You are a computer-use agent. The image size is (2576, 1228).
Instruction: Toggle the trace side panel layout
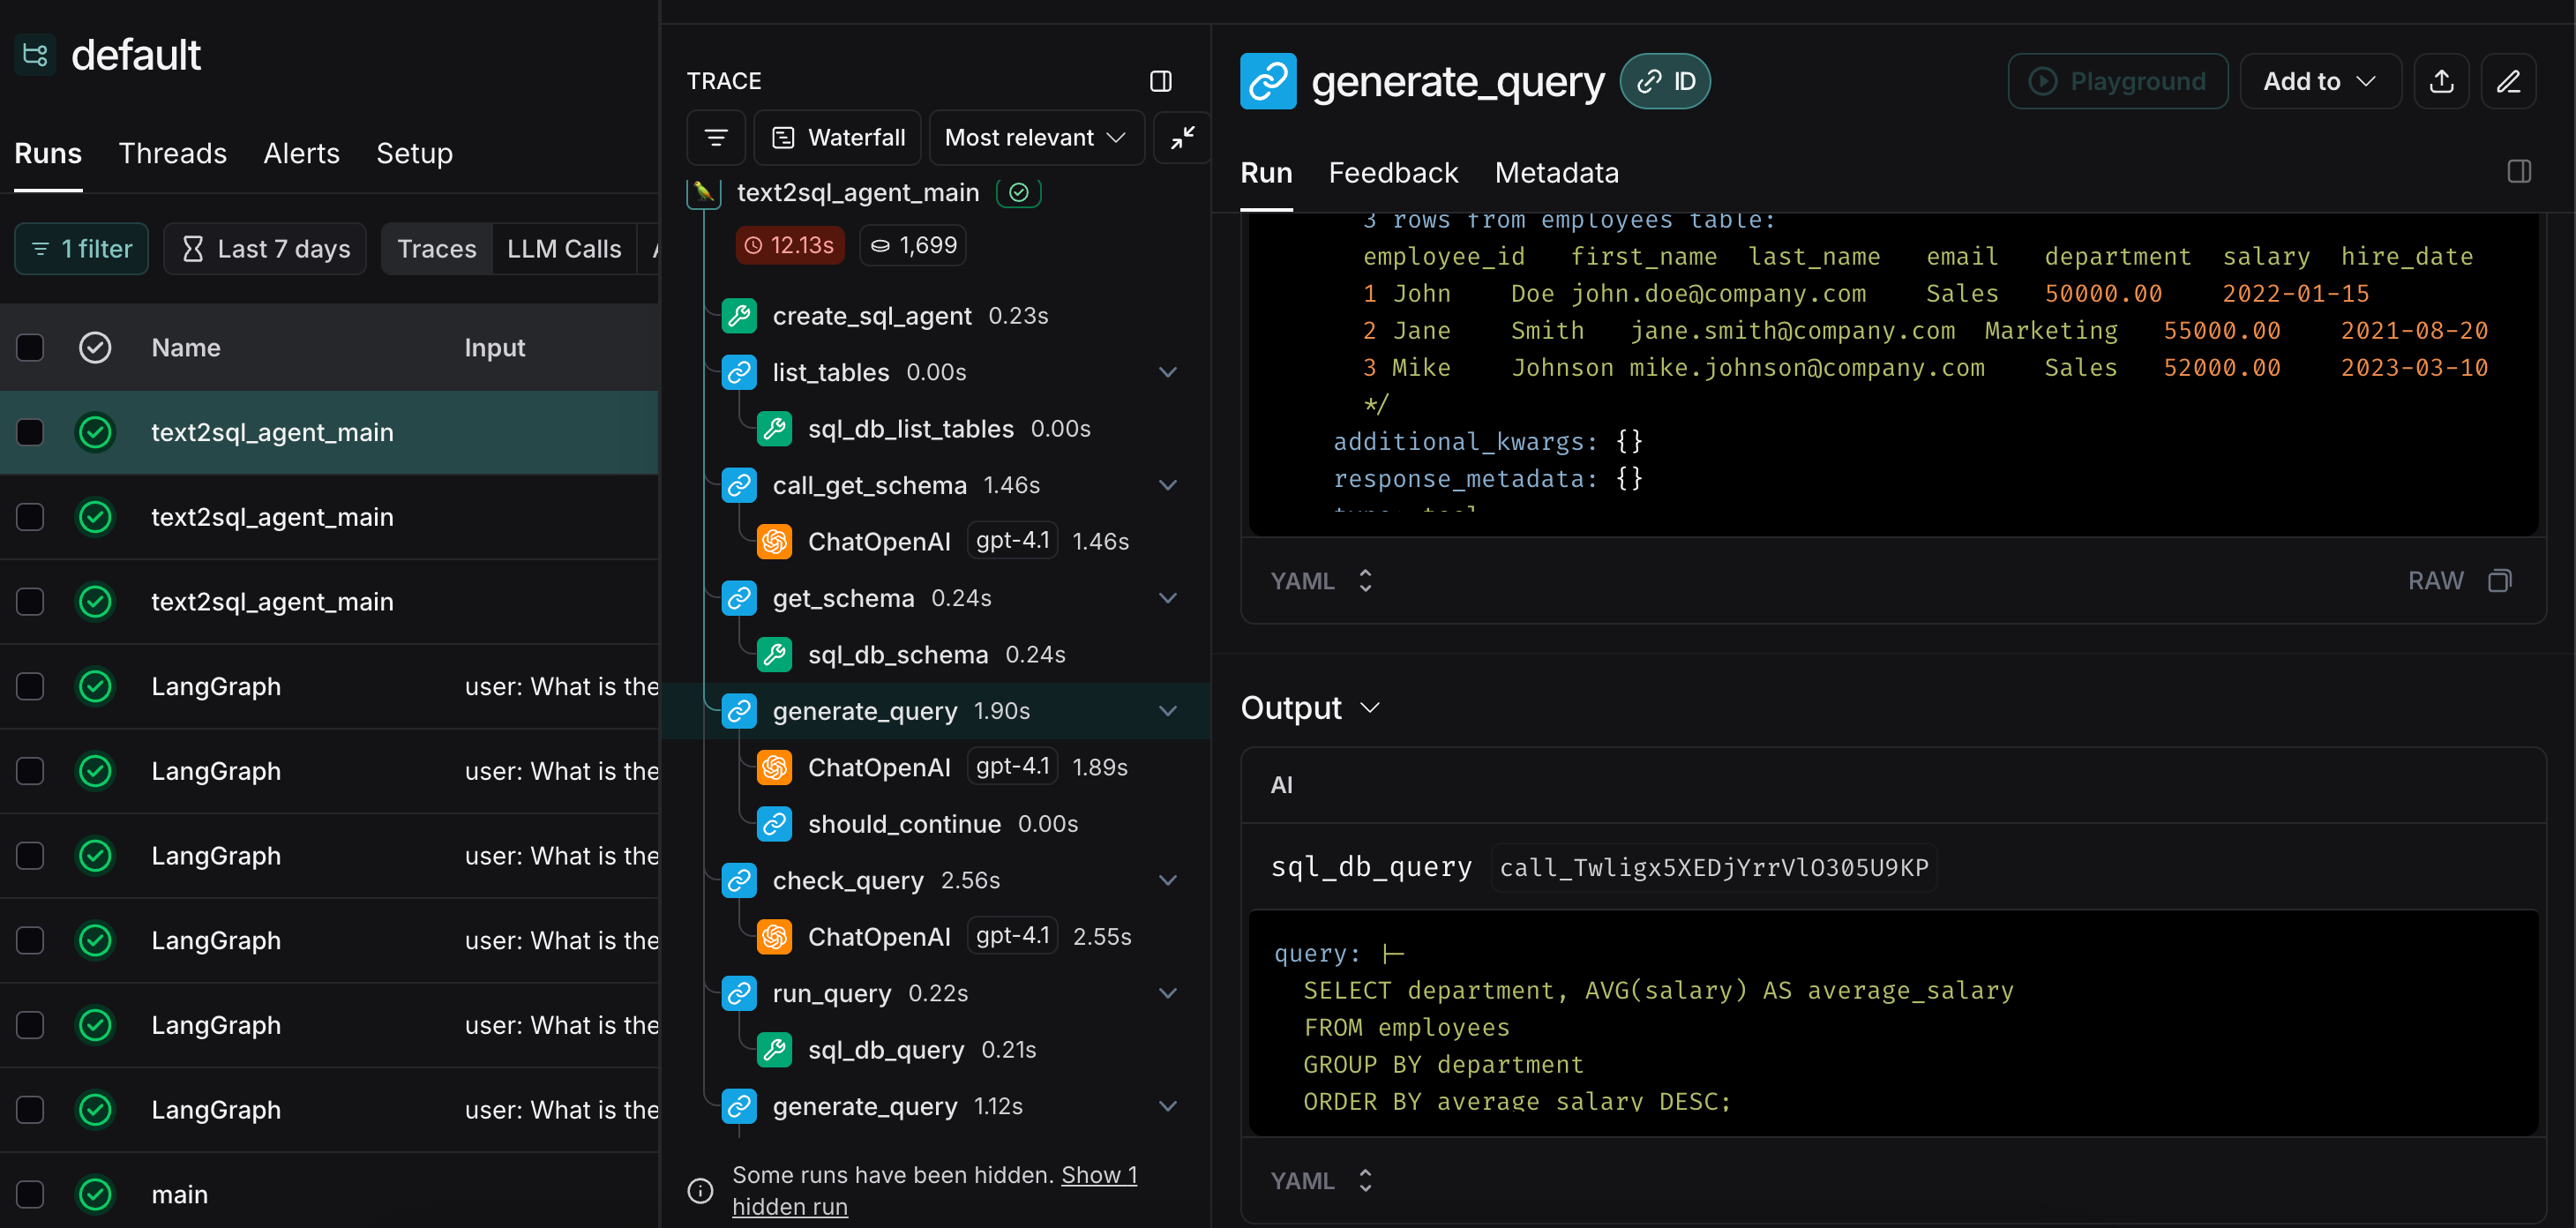[1160, 81]
